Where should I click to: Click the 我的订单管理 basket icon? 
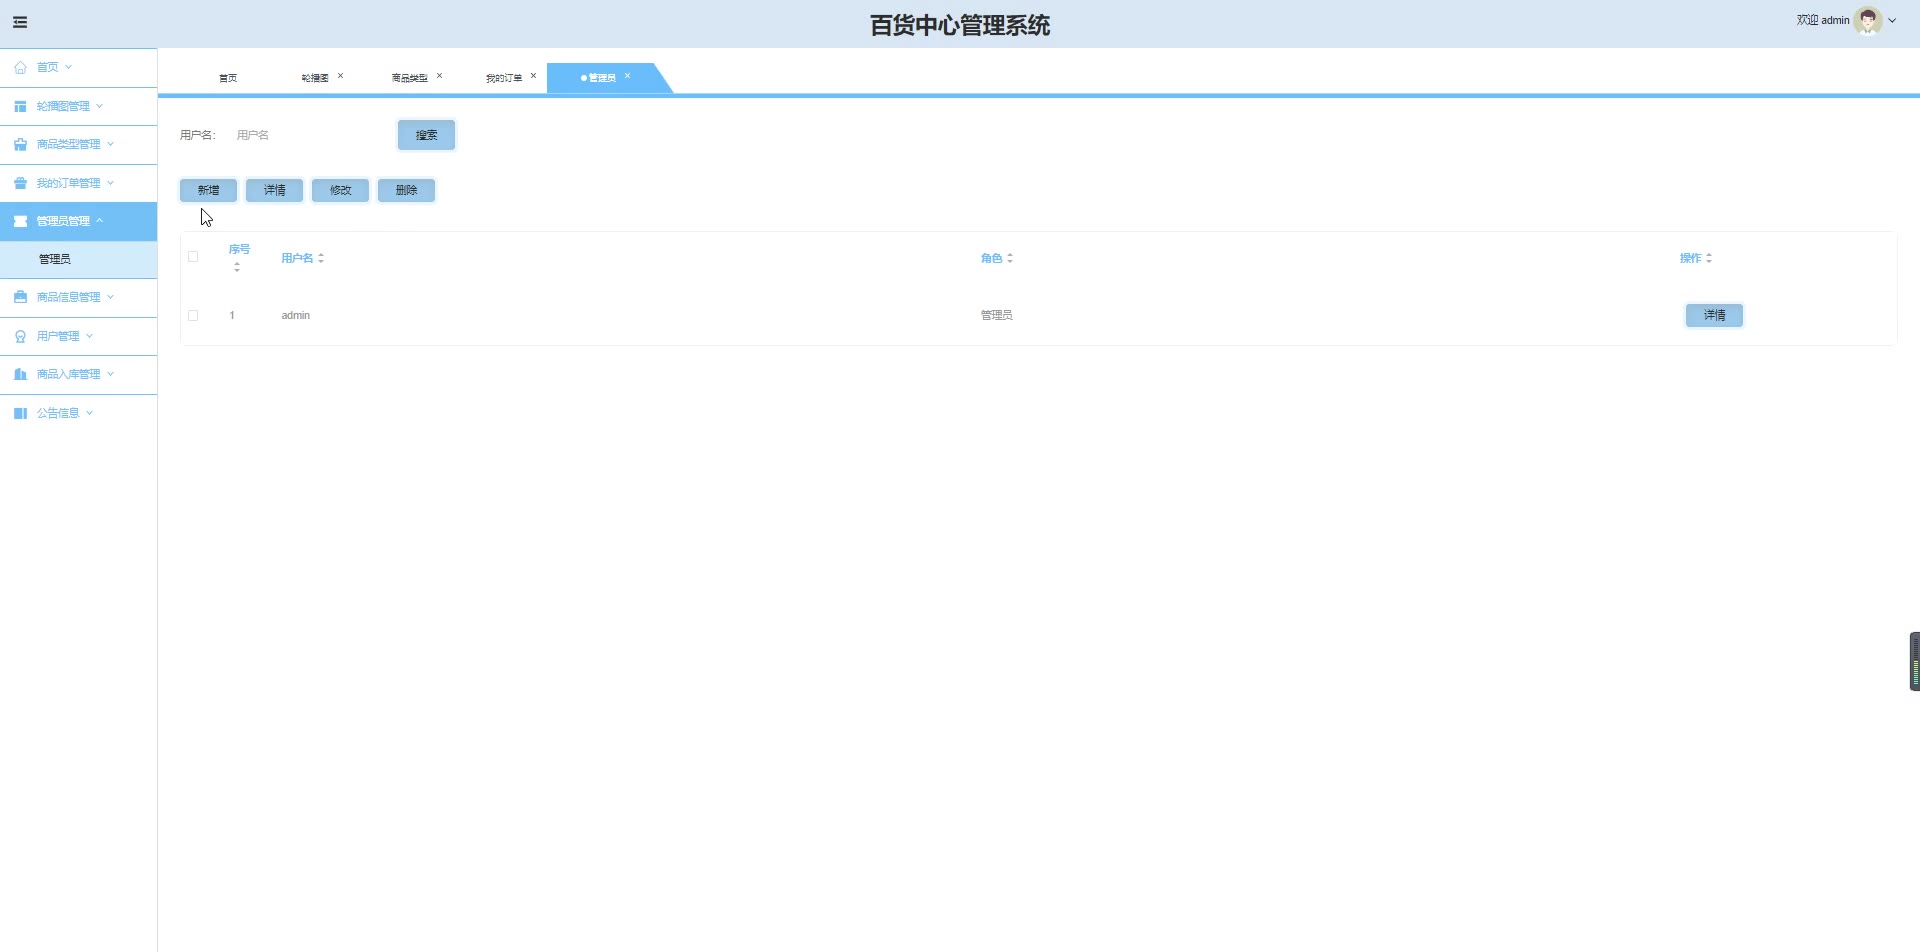(20, 183)
